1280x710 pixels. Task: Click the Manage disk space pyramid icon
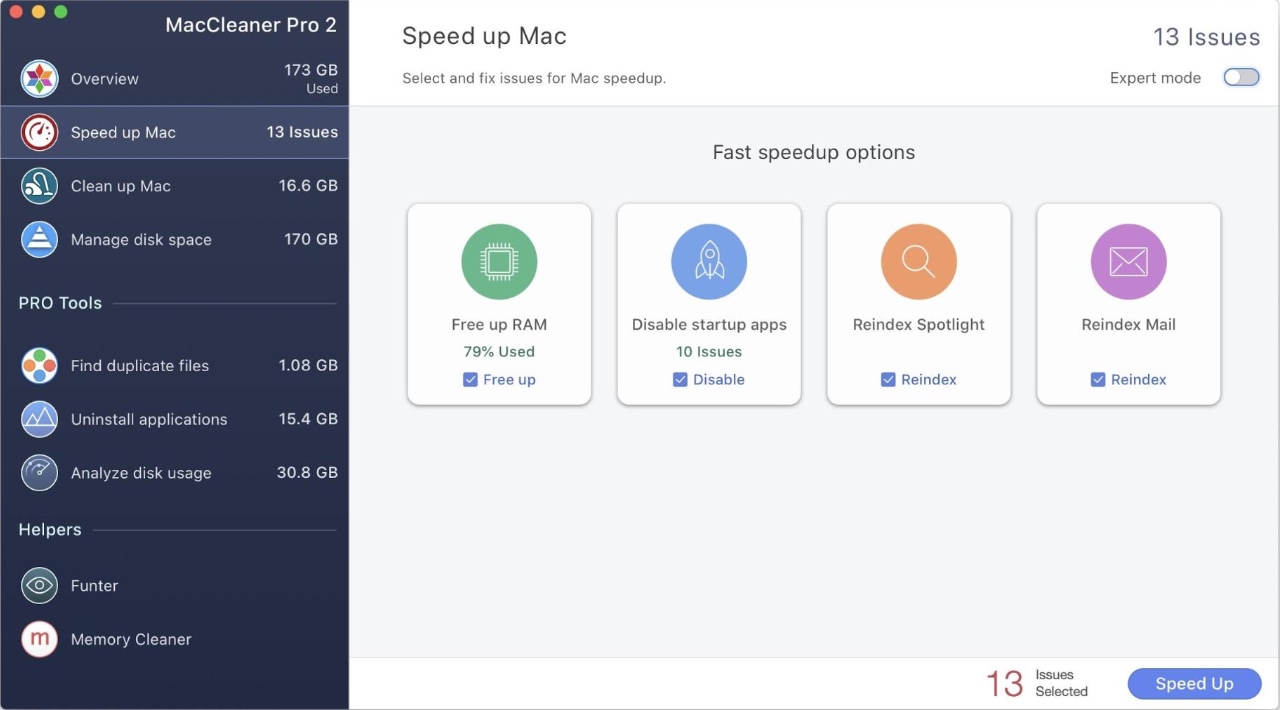[39, 240]
